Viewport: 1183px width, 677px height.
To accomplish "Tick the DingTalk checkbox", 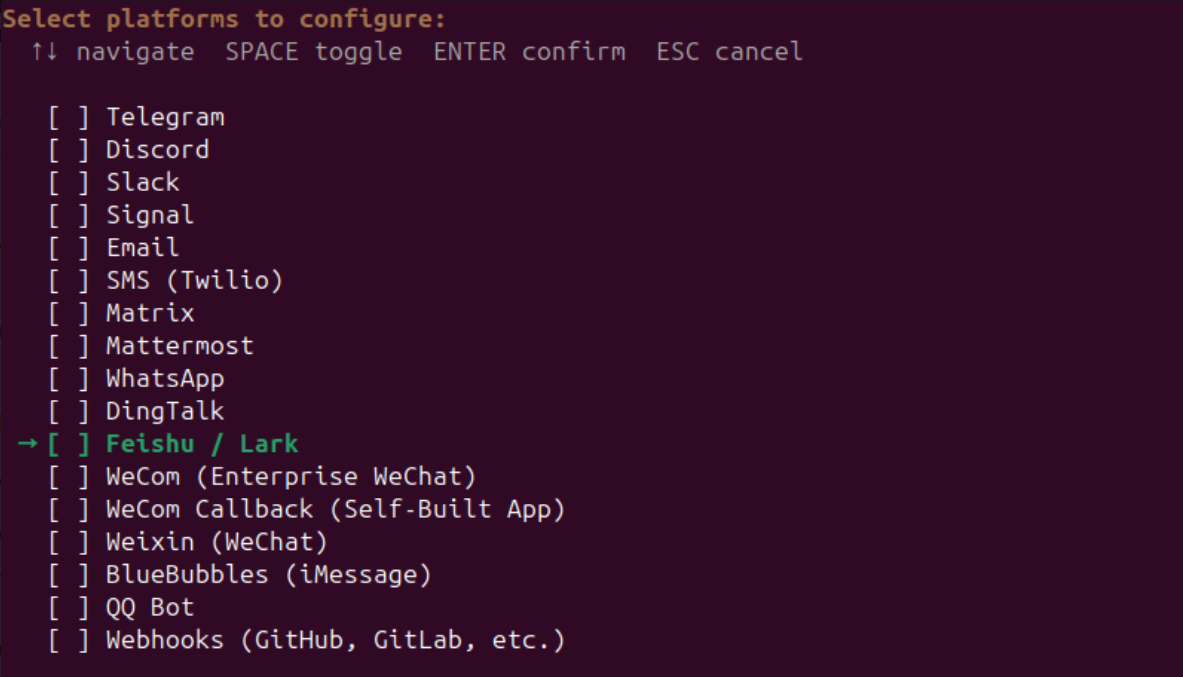I will pyautogui.click(x=69, y=412).
